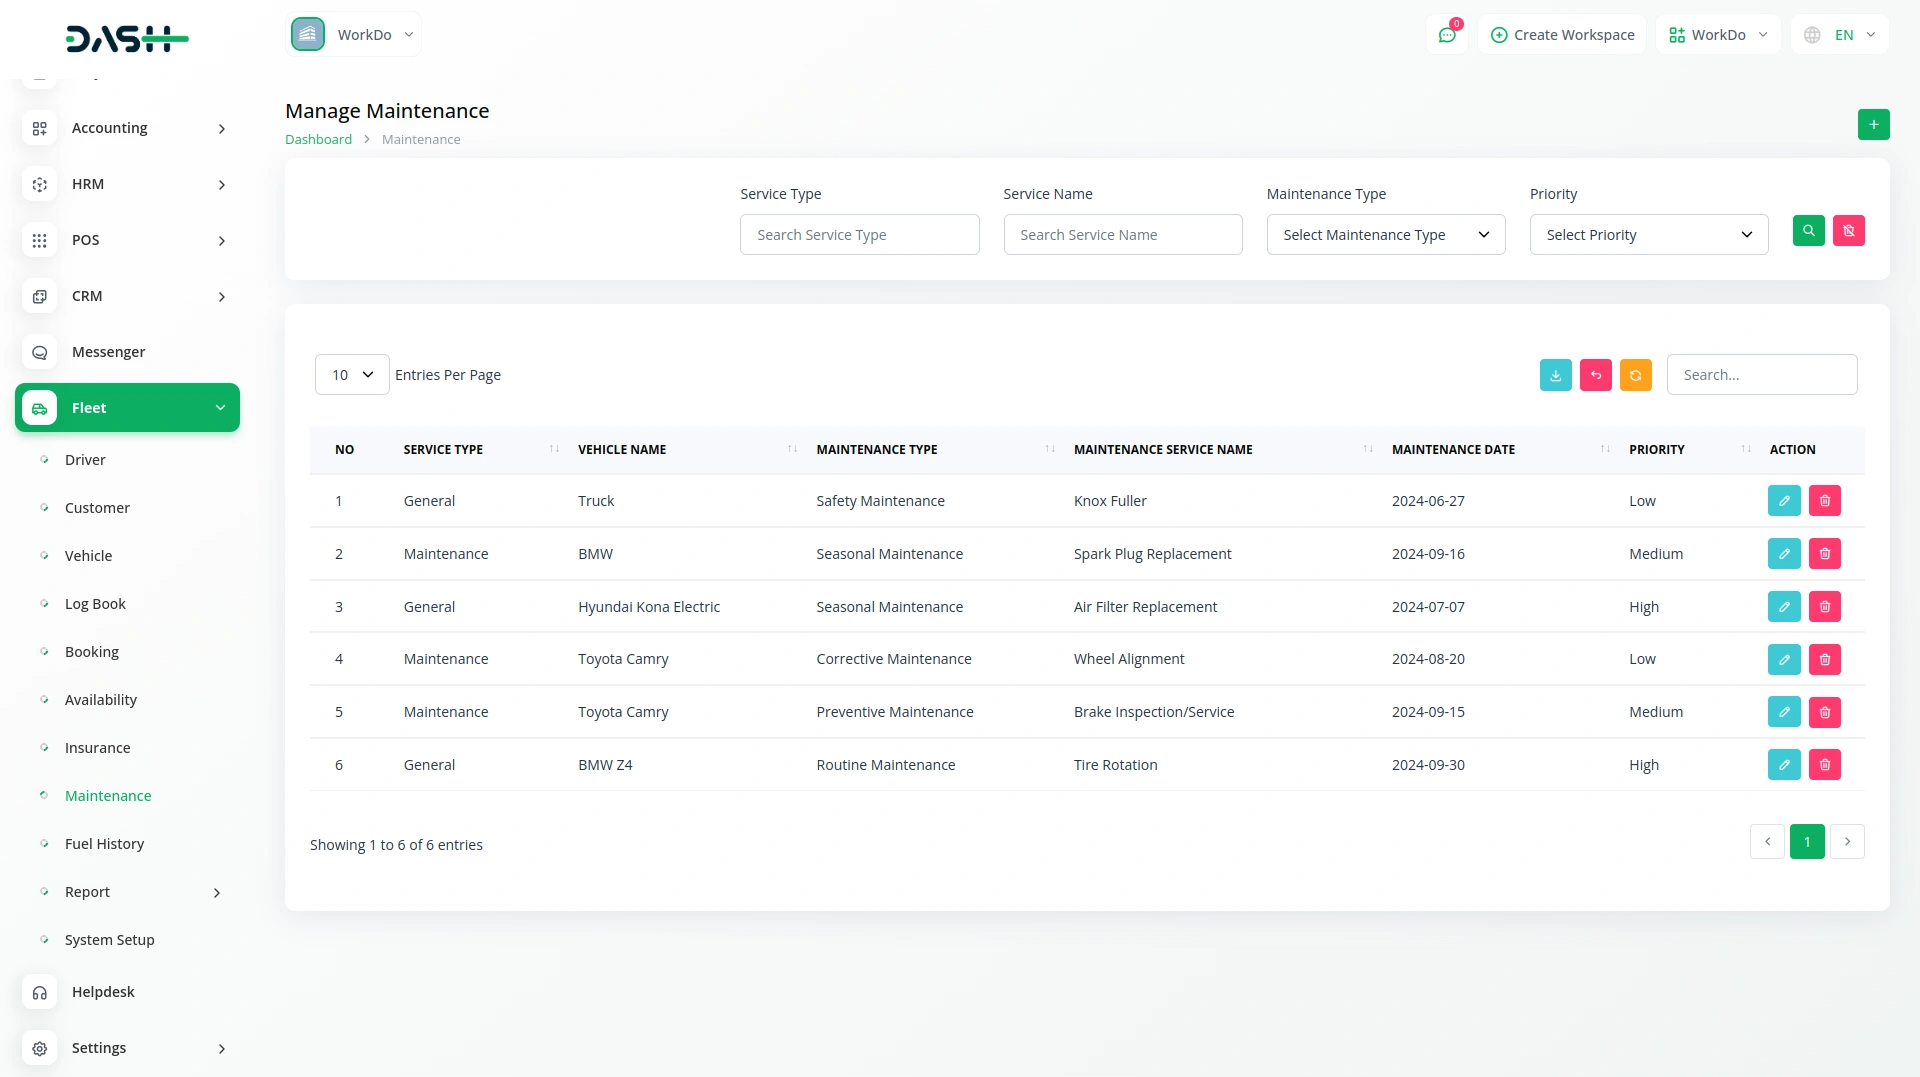Viewport: 1920px width, 1077px height.
Task: Open the EN language dropdown
Action: point(1840,35)
